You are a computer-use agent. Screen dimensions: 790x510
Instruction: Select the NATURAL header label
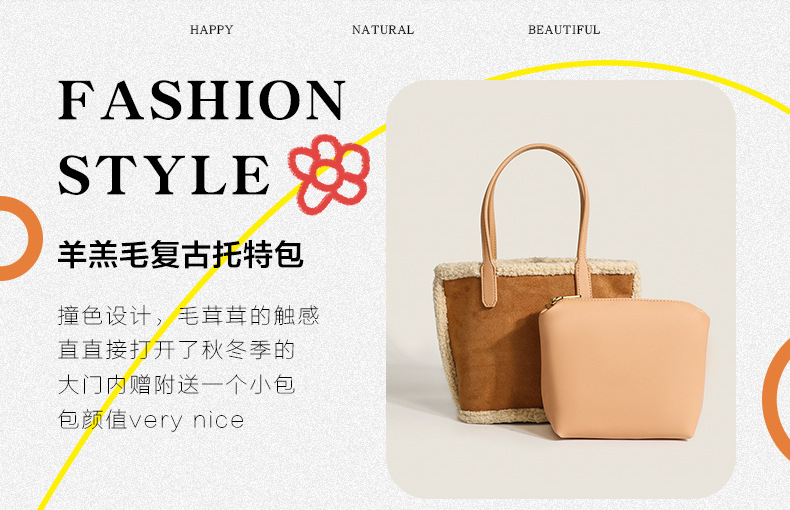383,30
